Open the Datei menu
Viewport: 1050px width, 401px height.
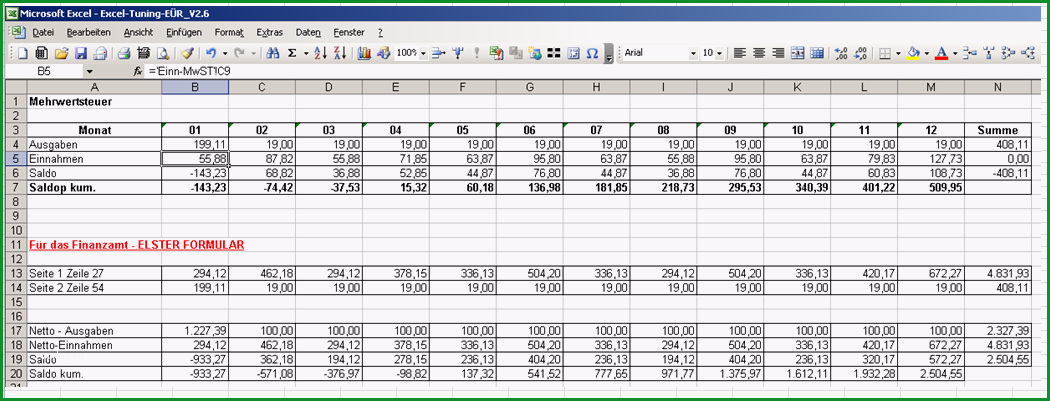(43, 32)
